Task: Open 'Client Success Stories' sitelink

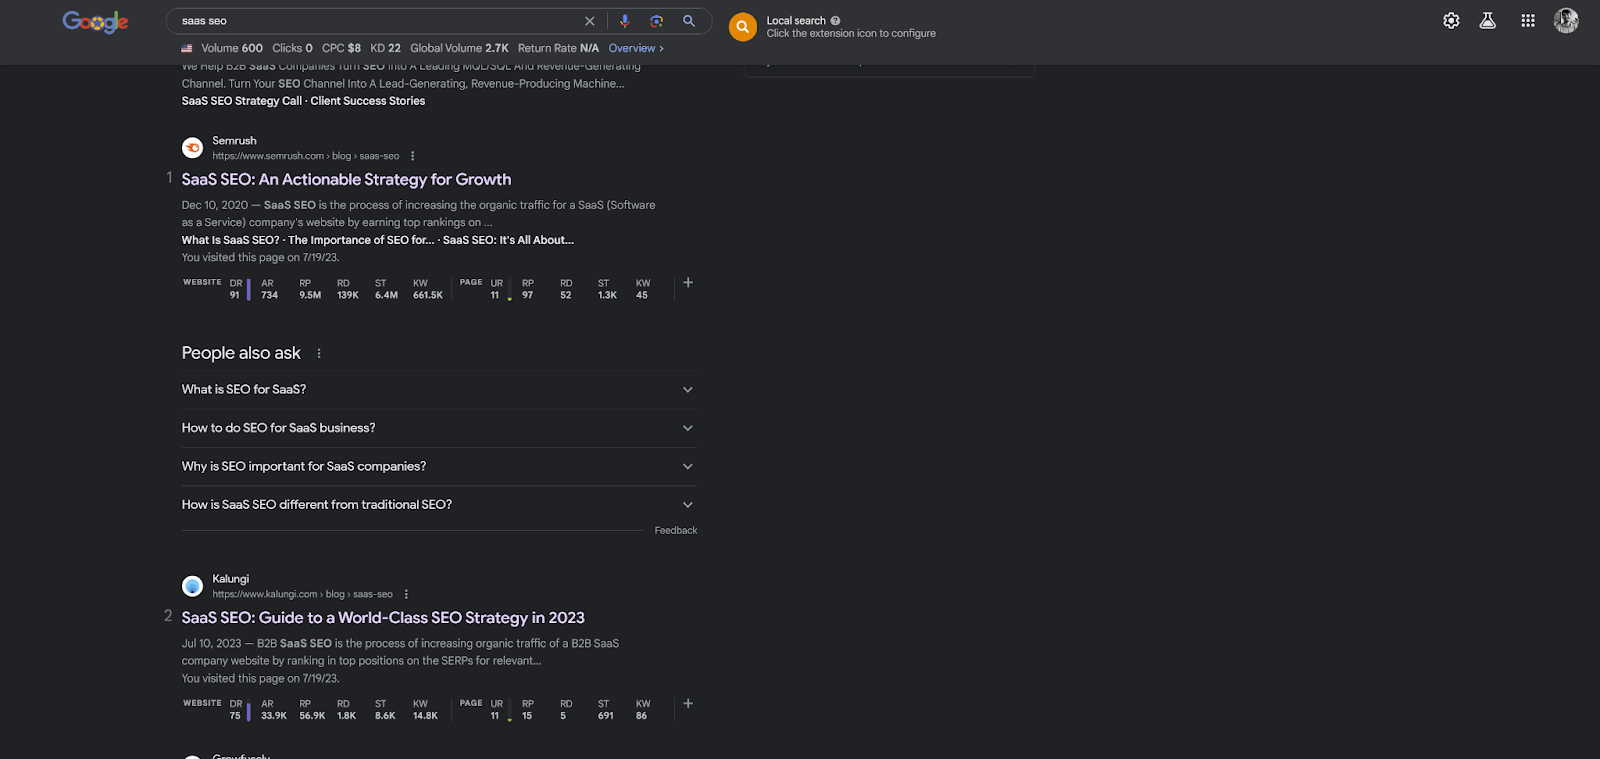Action: [367, 101]
